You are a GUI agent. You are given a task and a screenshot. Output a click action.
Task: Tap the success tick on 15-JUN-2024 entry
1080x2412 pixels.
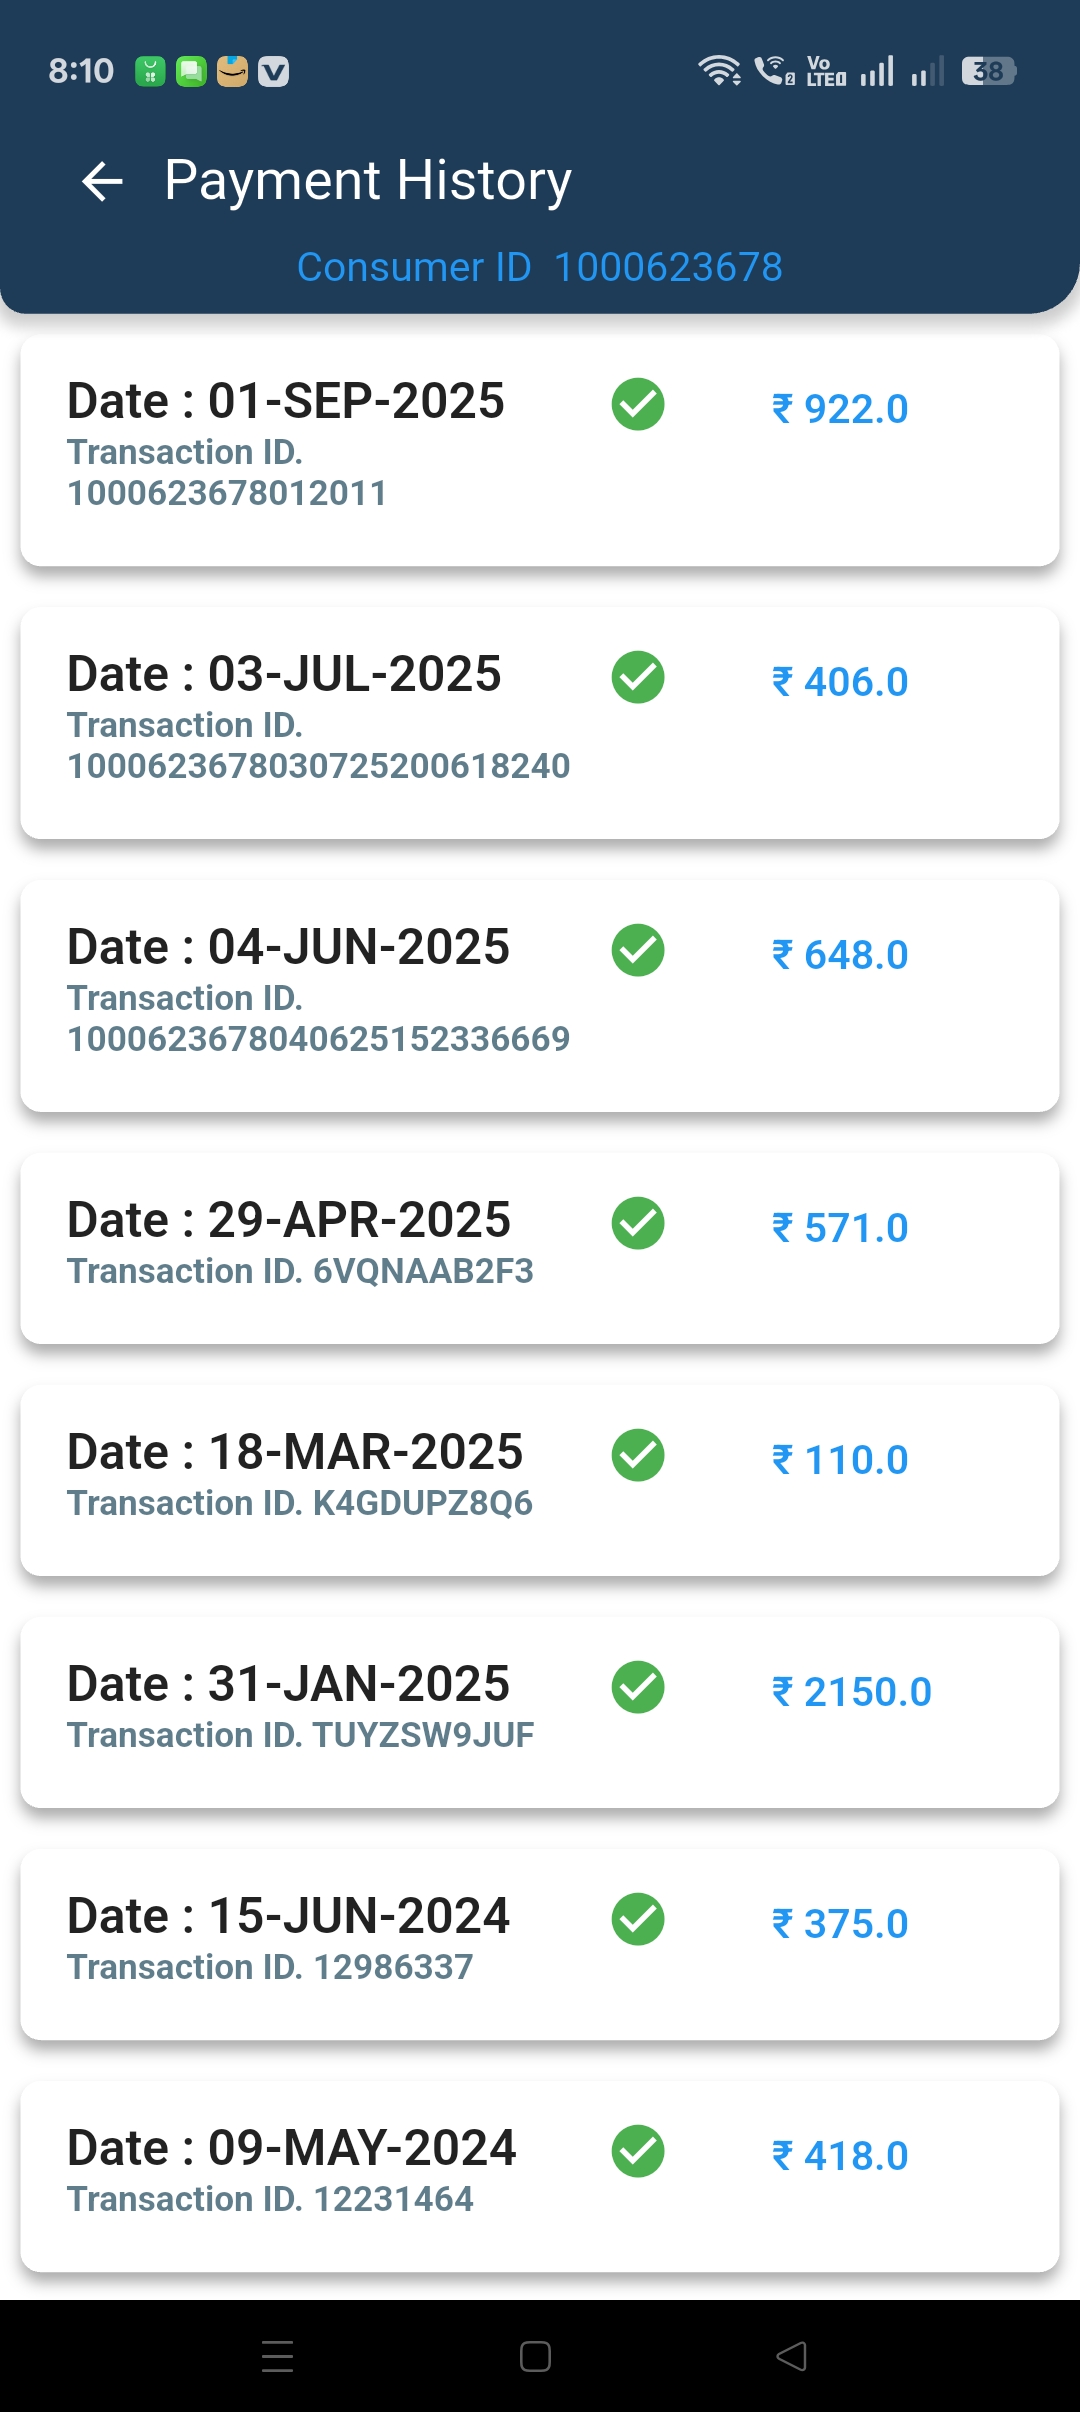click(x=638, y=1920)
